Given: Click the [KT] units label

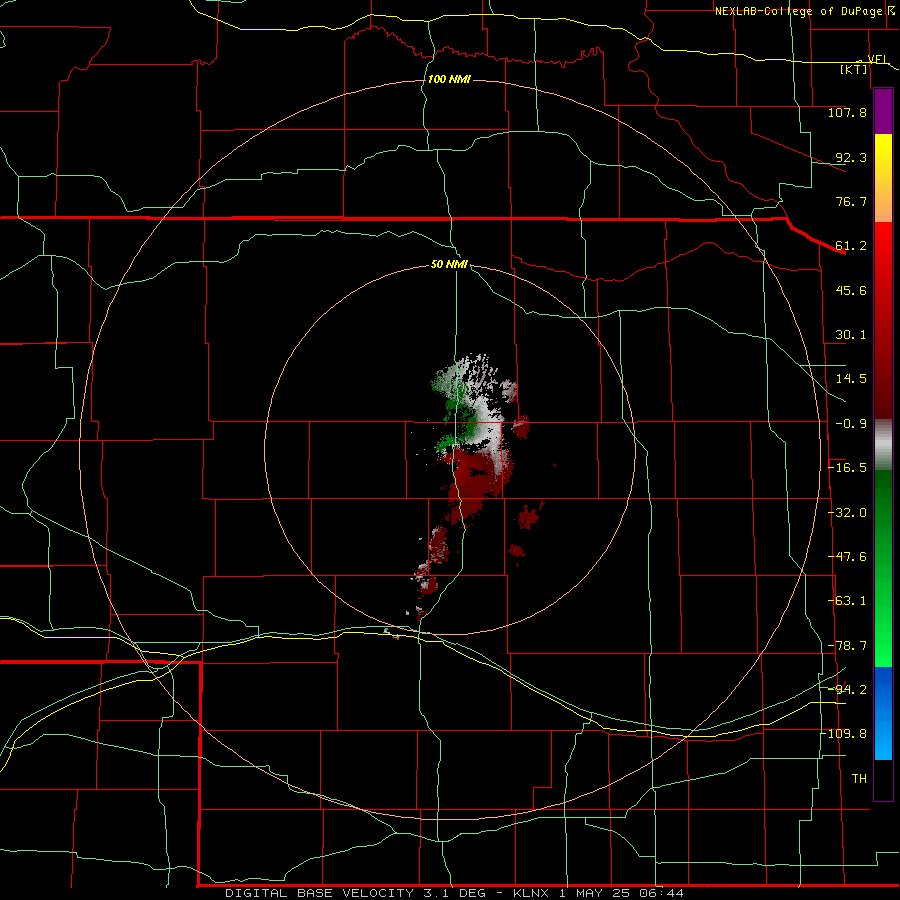Looking at the screenshot, I should [854, 69].
